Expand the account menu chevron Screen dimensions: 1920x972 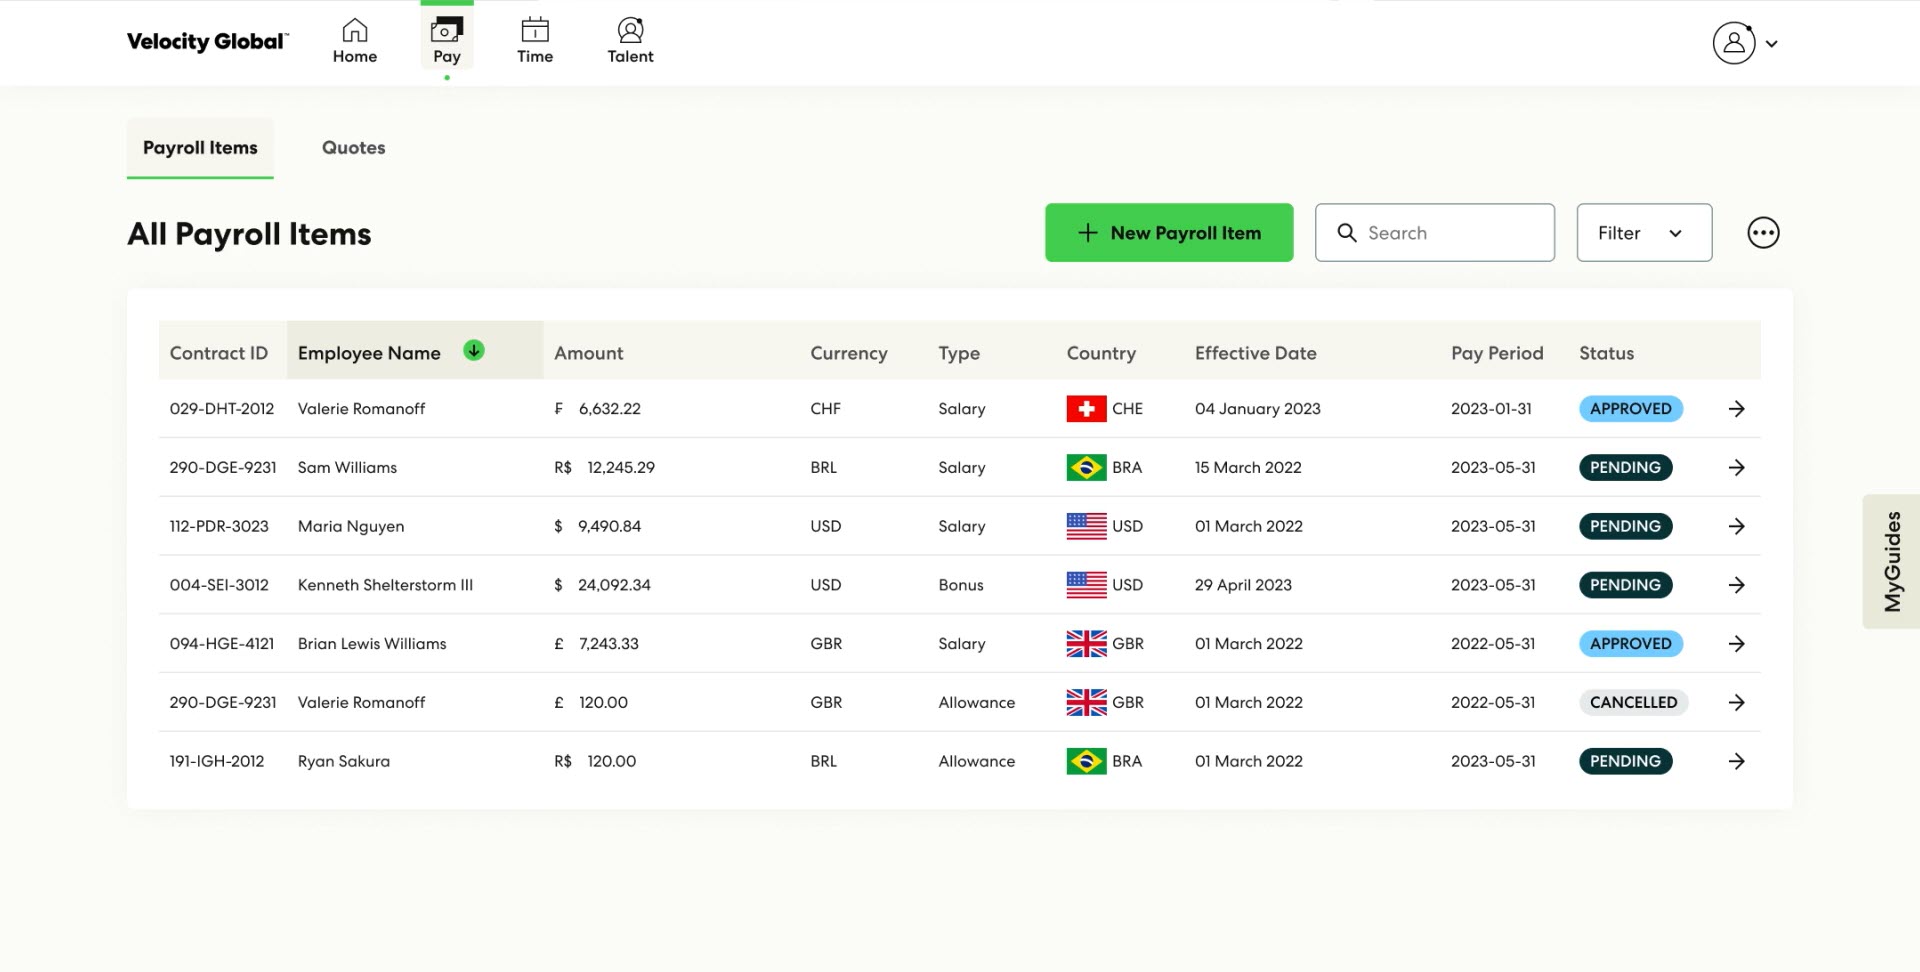coord(1771,44)
